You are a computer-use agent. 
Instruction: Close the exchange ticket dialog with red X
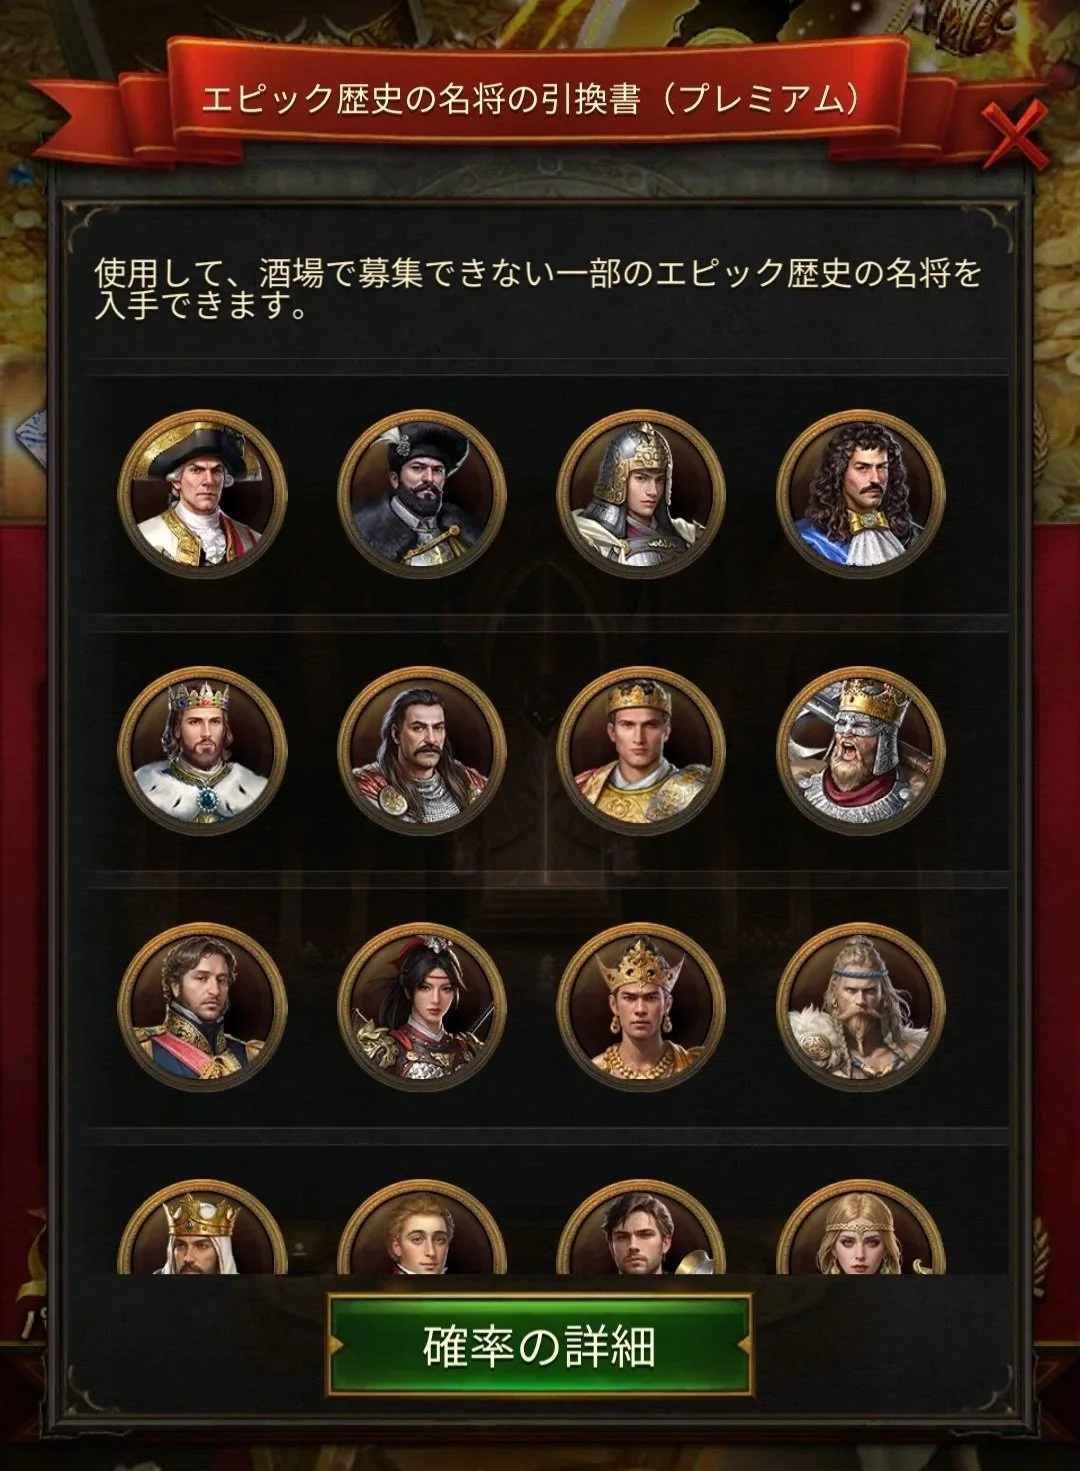[1013, 135]
